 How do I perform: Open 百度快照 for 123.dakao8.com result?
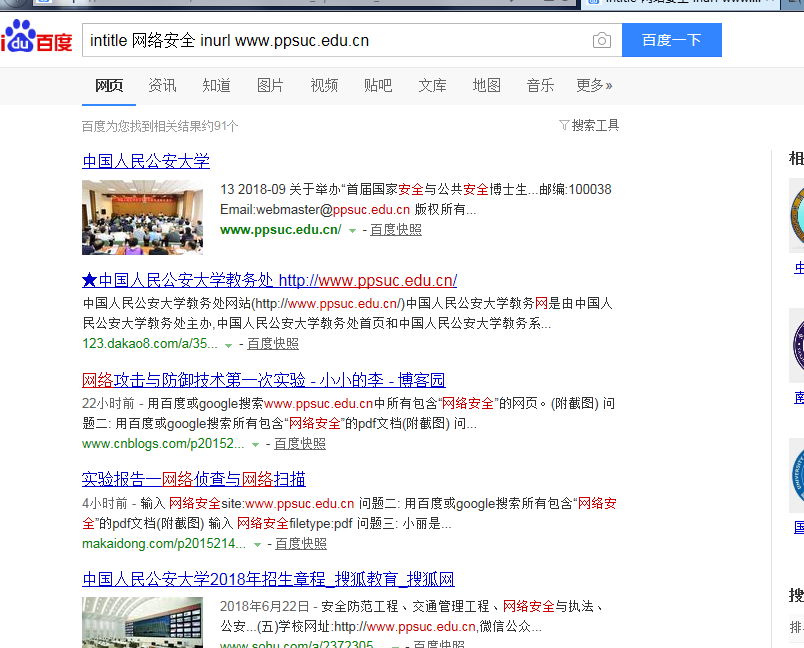coord(273,343)
